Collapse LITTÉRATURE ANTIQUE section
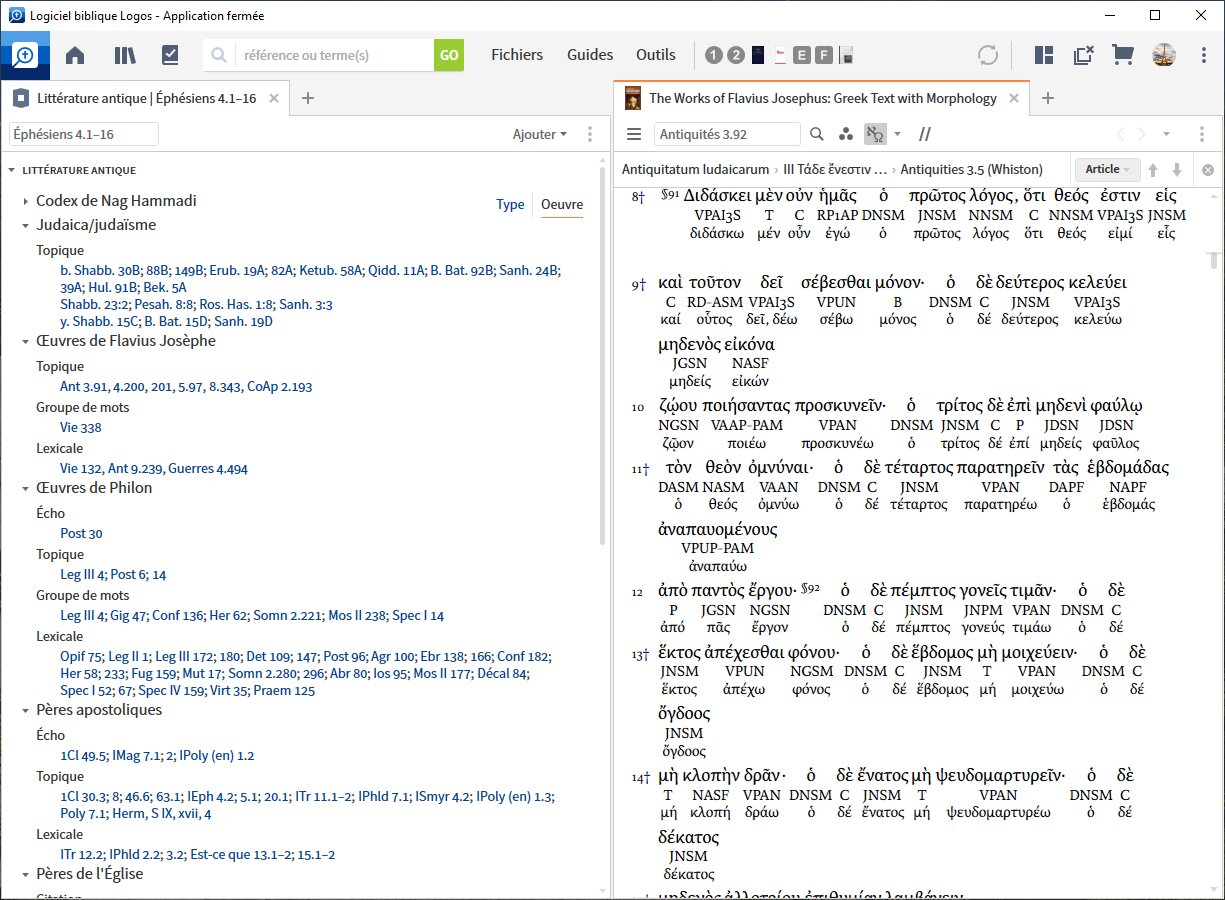The height and width of the screenshot is (900, 1225). pos(11,170)
